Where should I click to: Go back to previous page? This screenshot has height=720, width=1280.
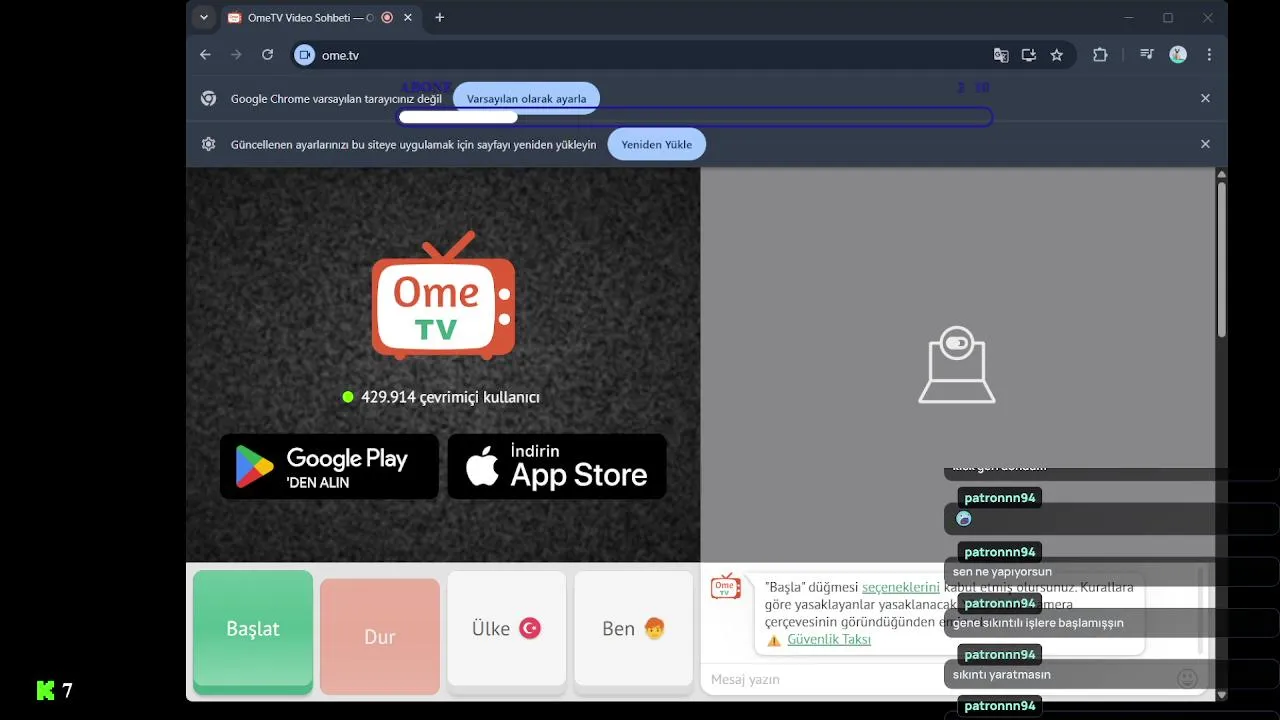pyautogui.click(x=205, y=55)
